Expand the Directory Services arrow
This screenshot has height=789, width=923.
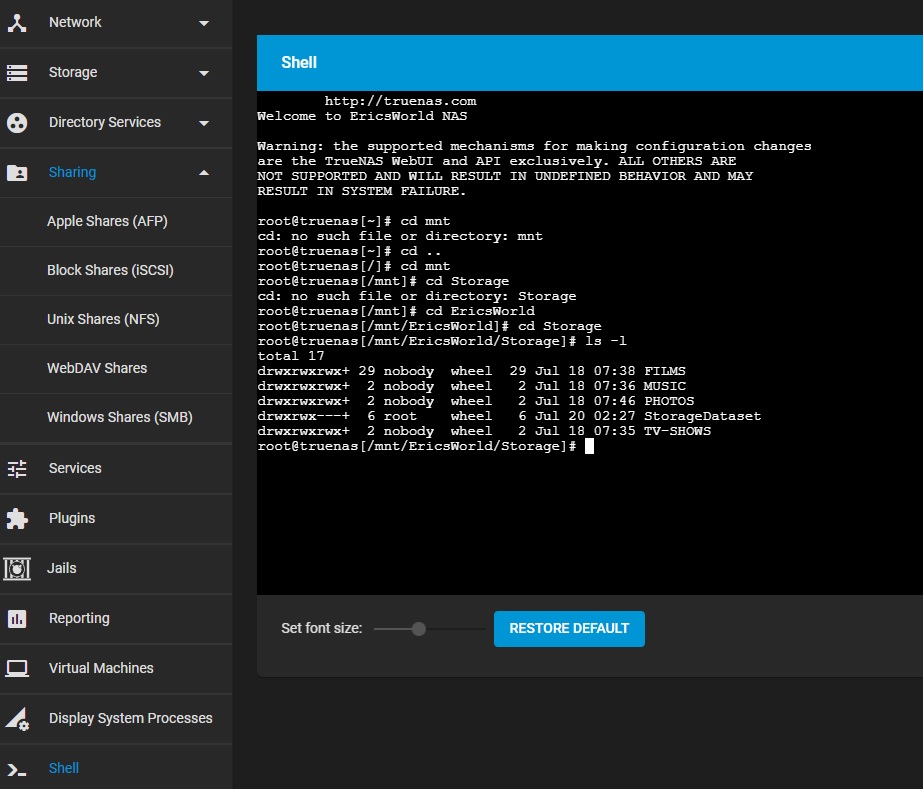point(204,123)
